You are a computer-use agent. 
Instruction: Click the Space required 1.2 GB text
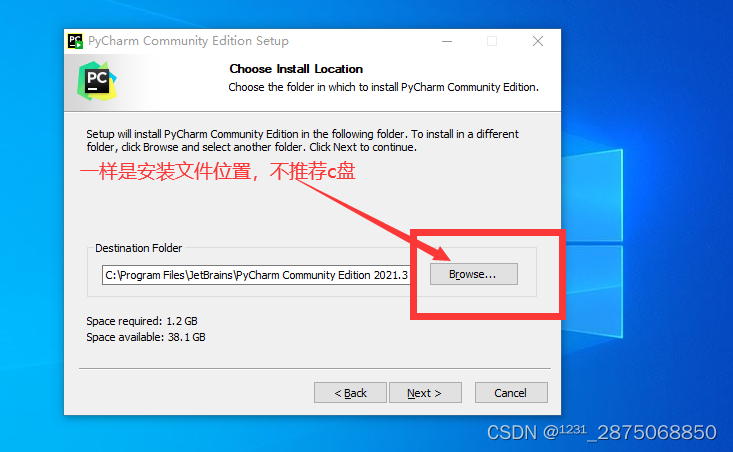tap(142, 321)
